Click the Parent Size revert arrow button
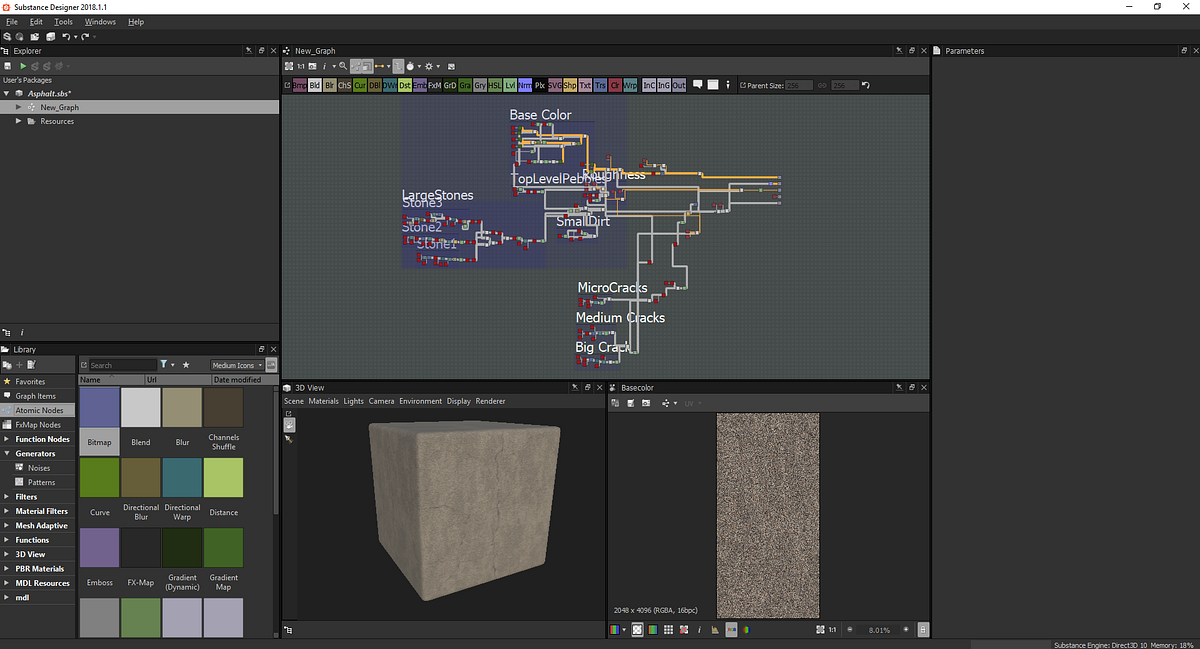This screenshot has height=649, width=1200. pyautogui.click(x=866, y=85)
